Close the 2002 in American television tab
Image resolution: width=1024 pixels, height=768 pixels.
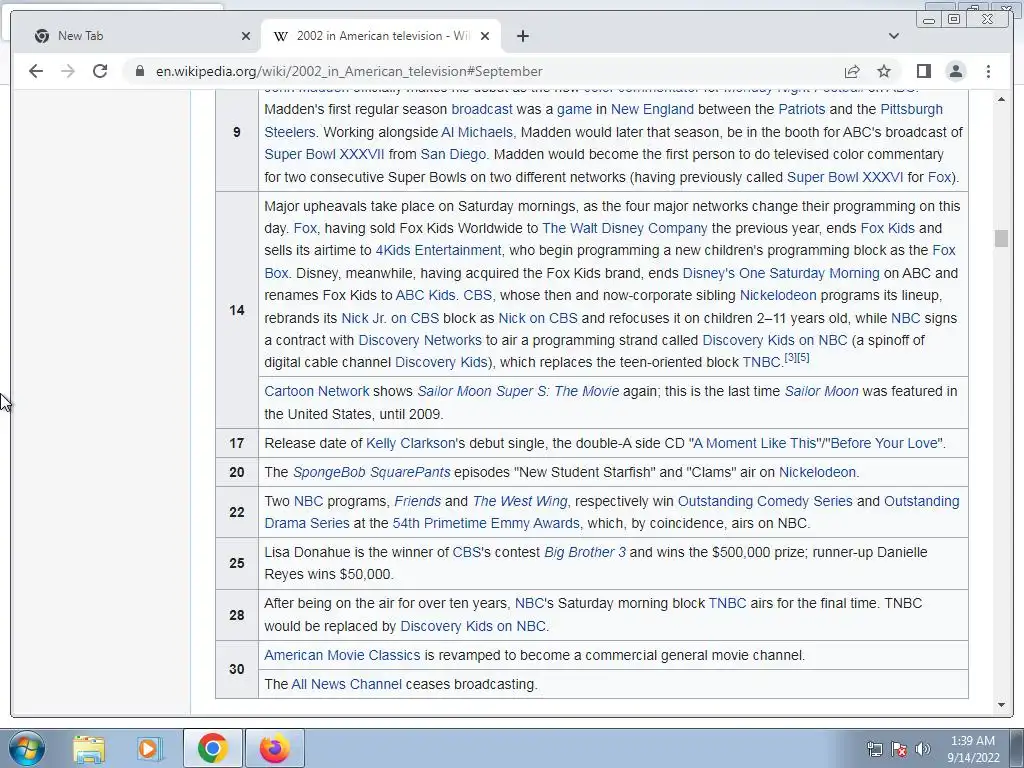click(485, 36)
